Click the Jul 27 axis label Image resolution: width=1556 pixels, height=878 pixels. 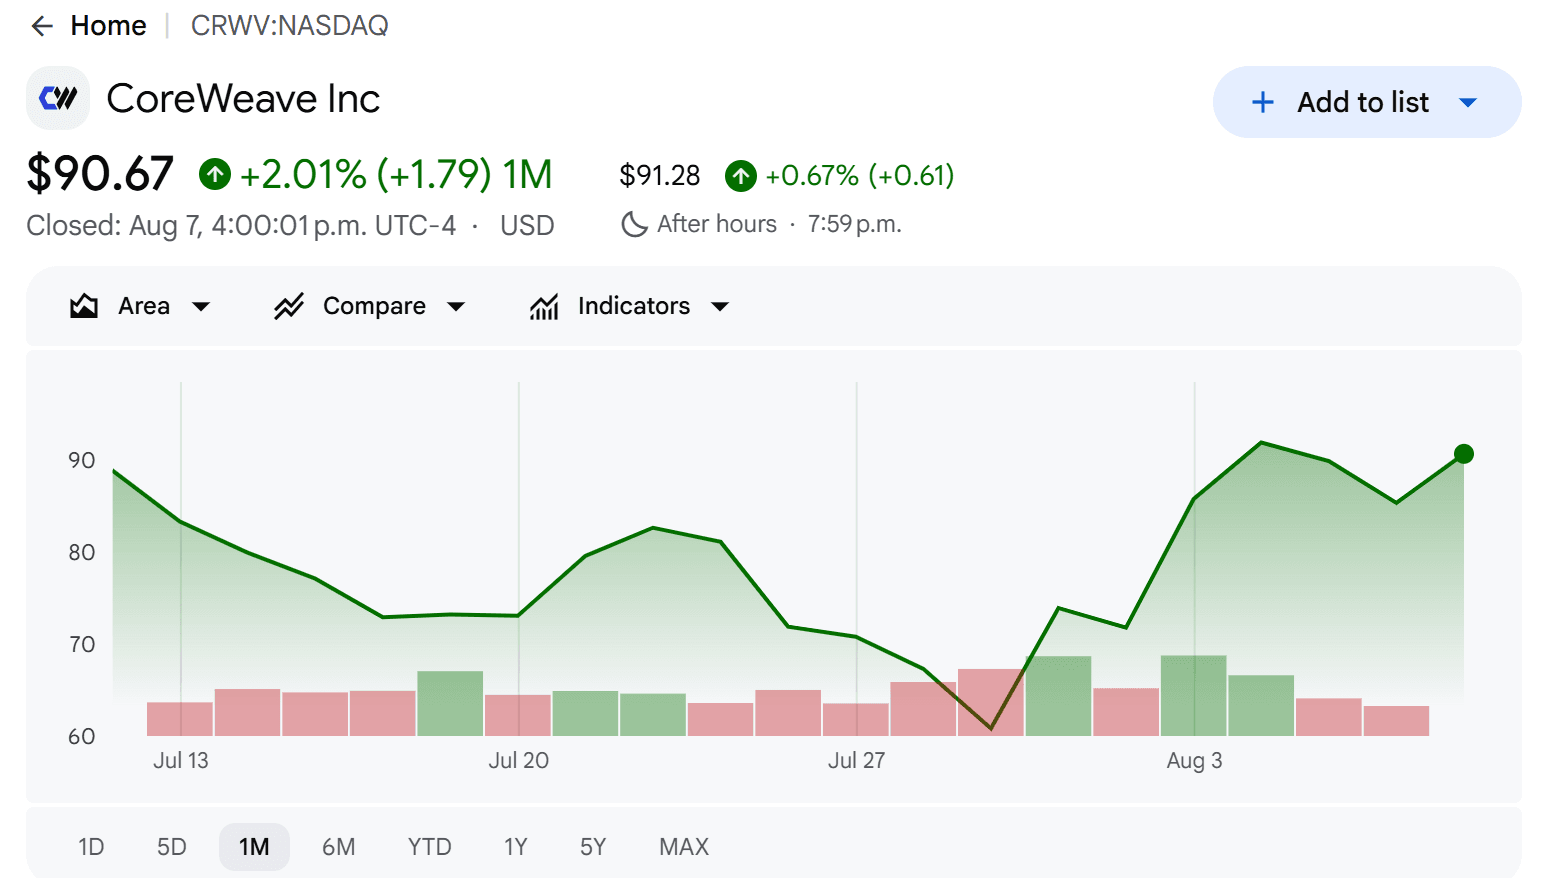coord(856,761)
